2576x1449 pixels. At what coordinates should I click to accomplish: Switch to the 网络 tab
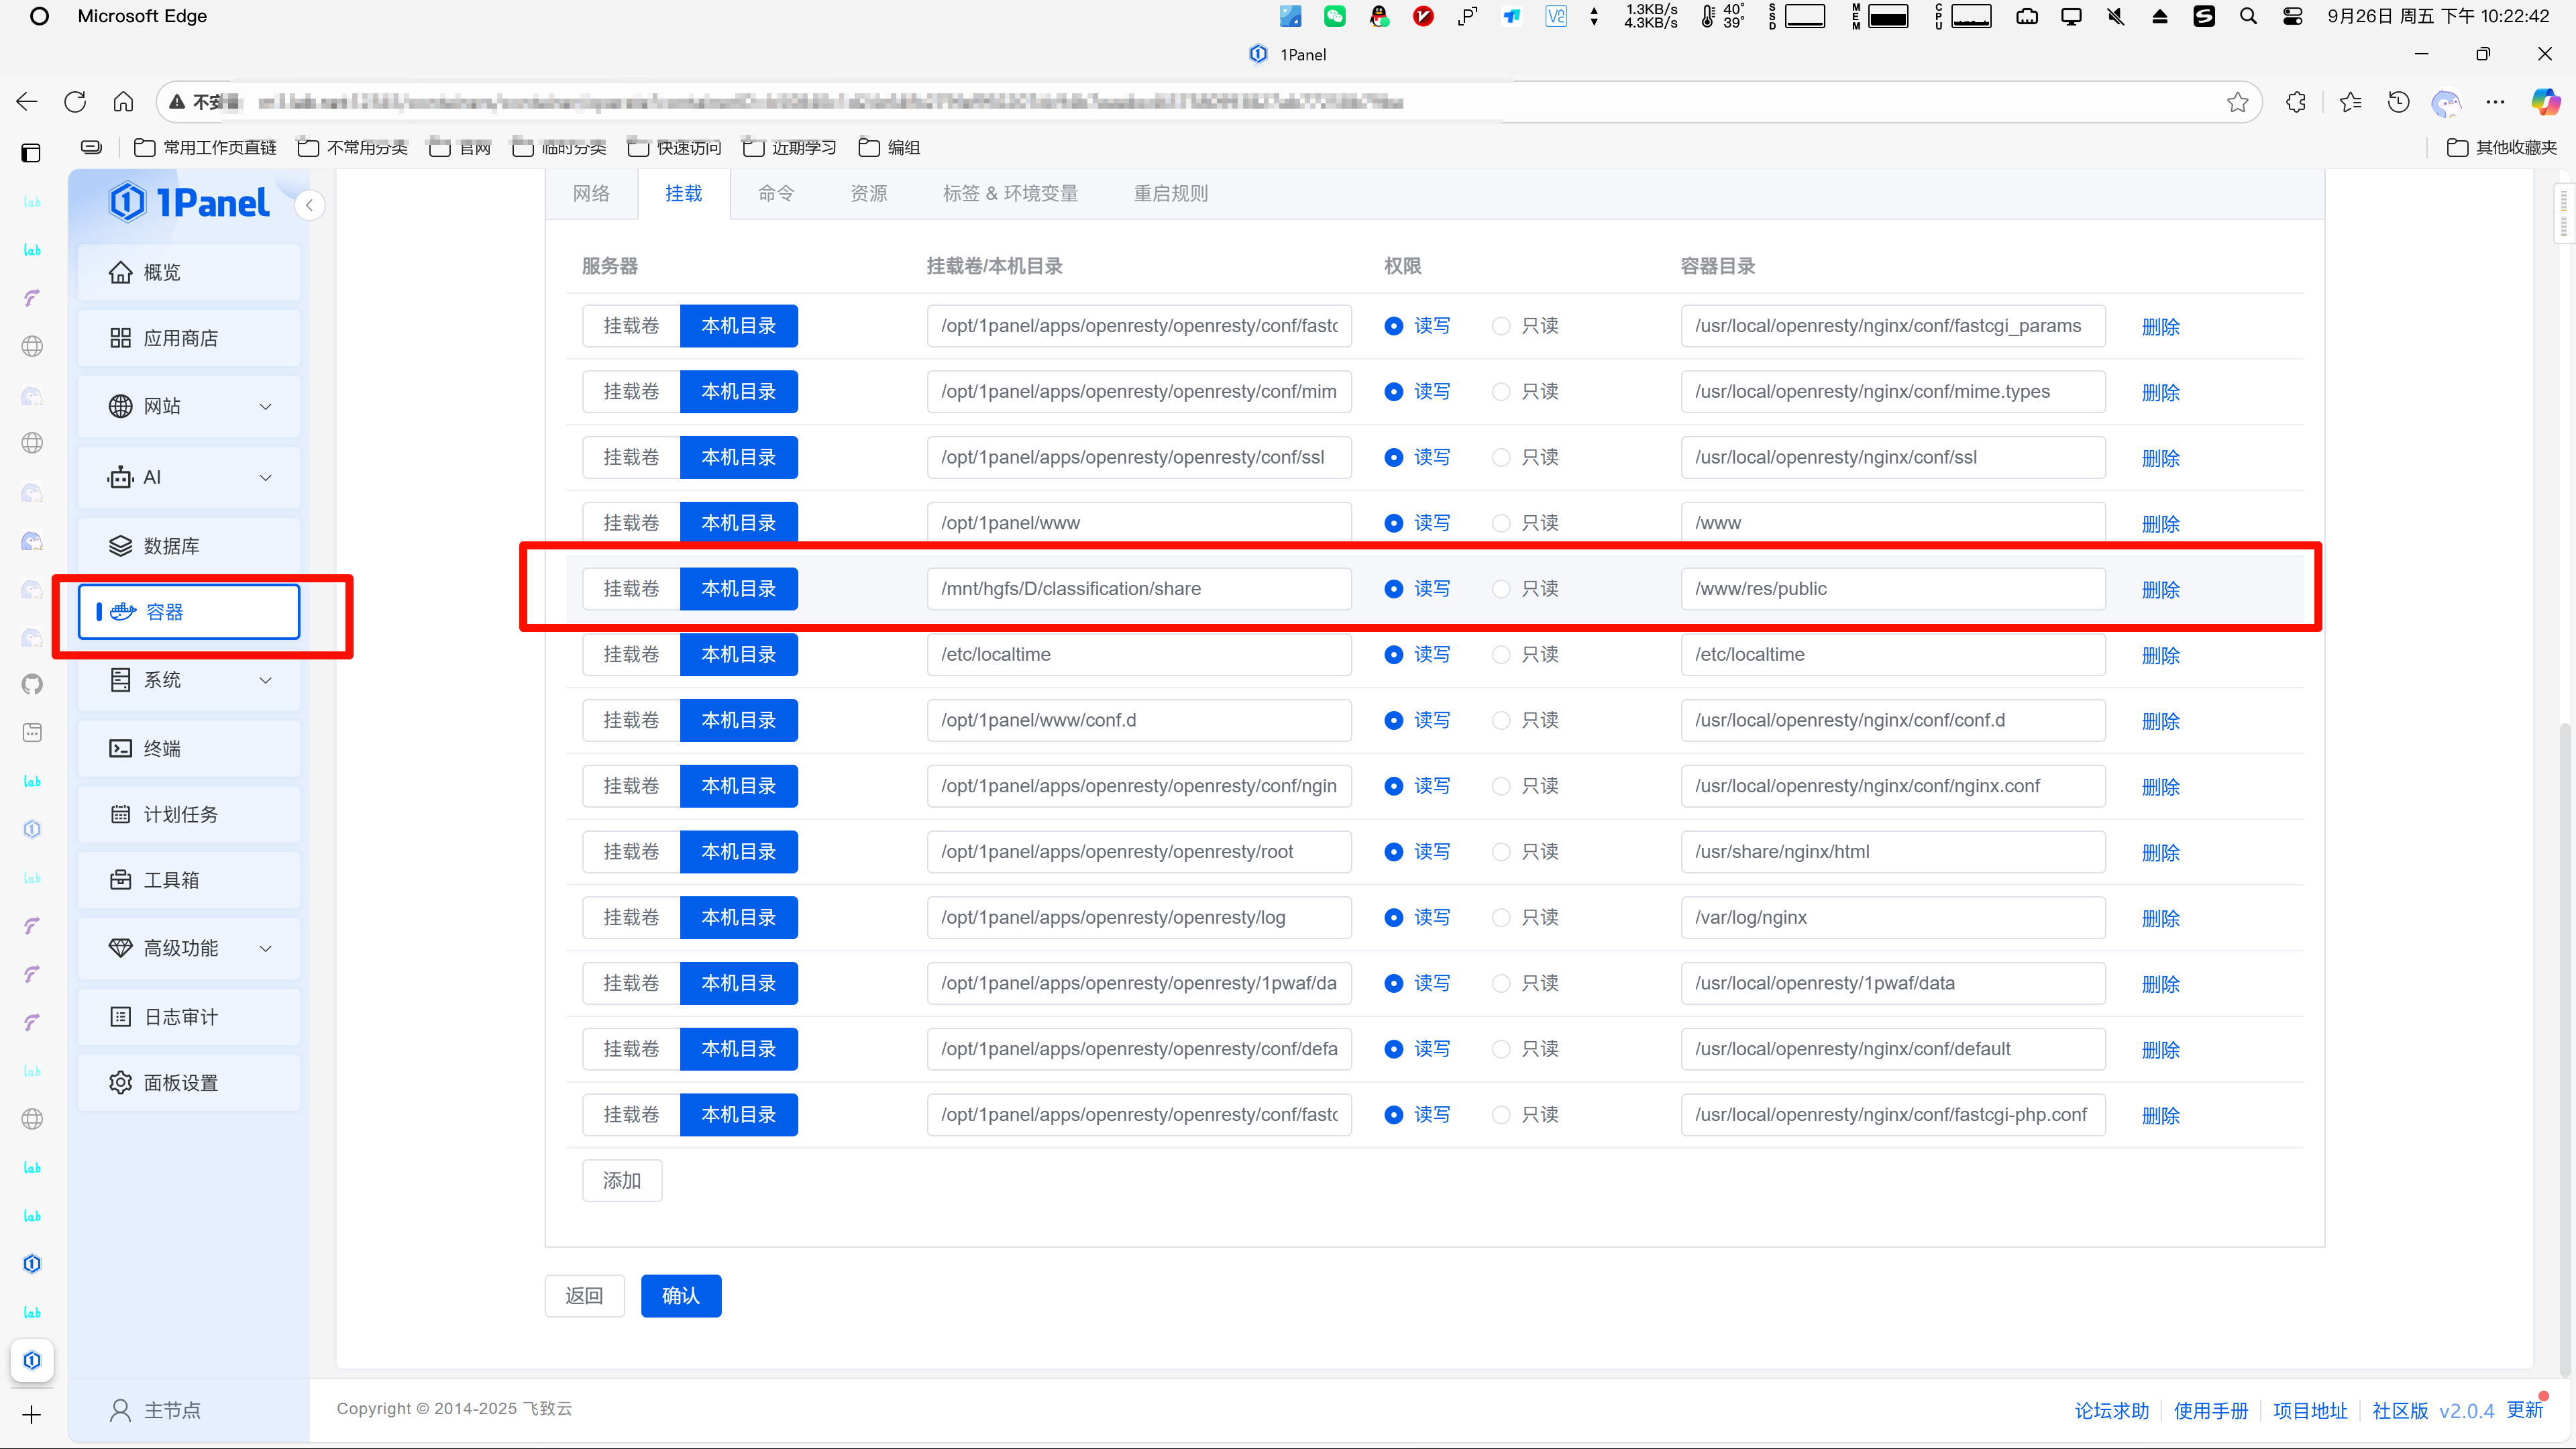point(591,193)
